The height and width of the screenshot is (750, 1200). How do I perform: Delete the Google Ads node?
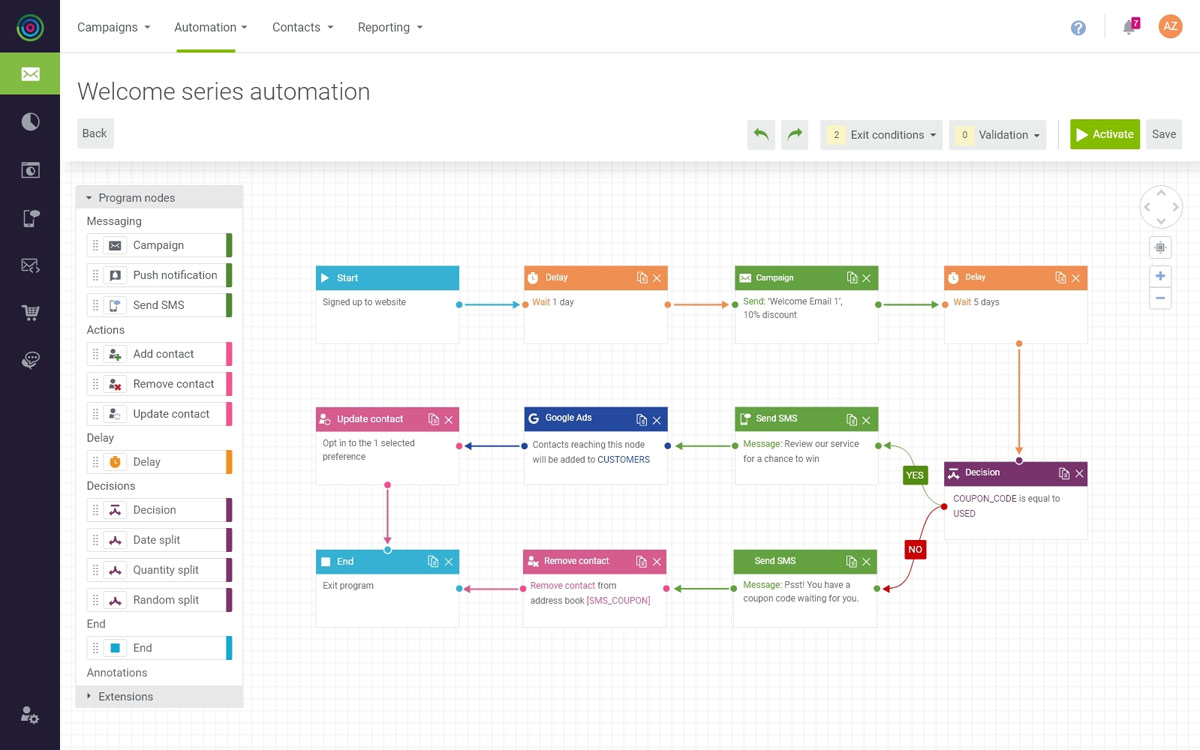pos(657,420)
